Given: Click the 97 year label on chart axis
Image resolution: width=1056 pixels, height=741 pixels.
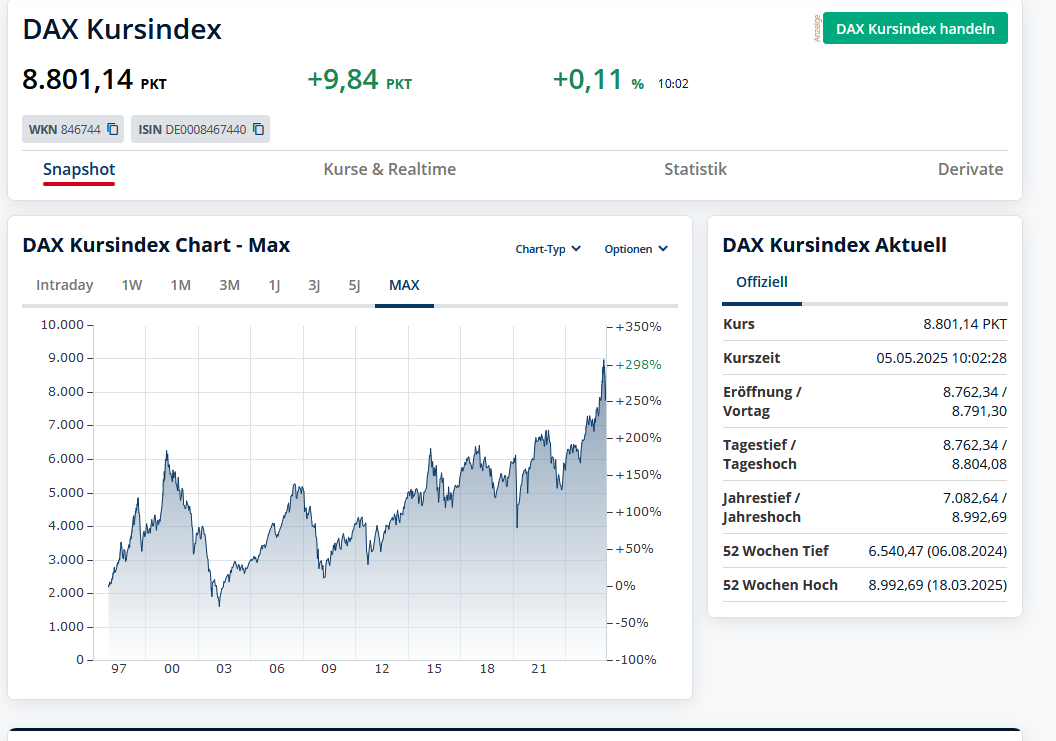Looking at the screenshot, I should [119, 668].
